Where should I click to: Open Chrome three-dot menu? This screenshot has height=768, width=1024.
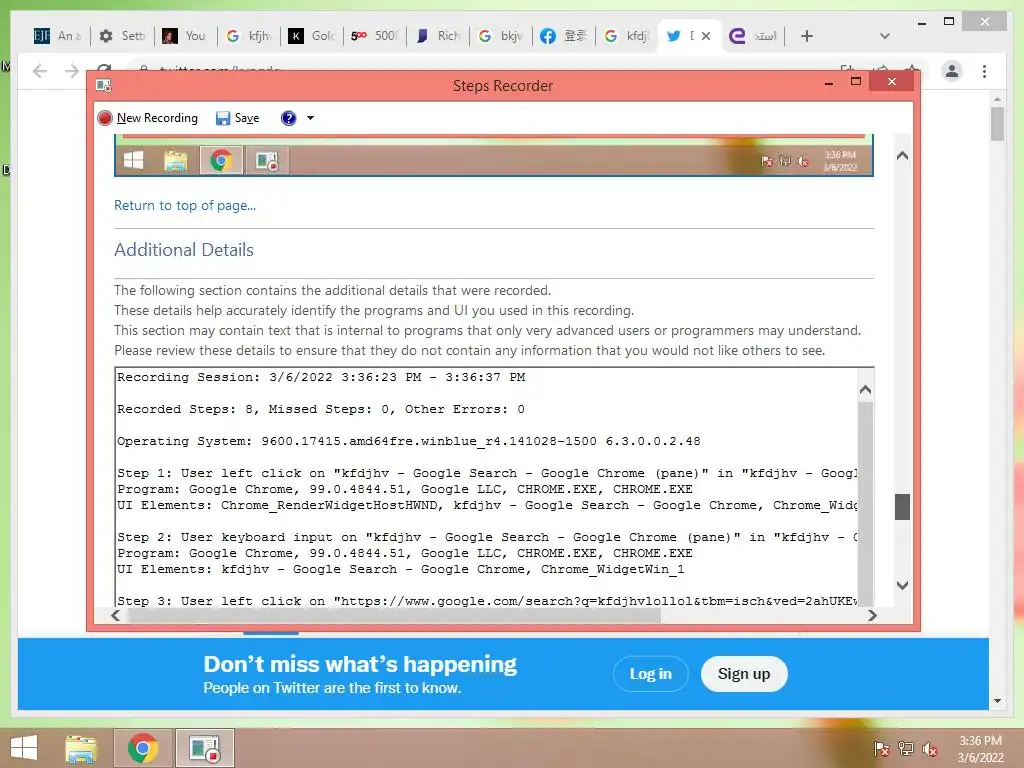click(x=984, y=71)
